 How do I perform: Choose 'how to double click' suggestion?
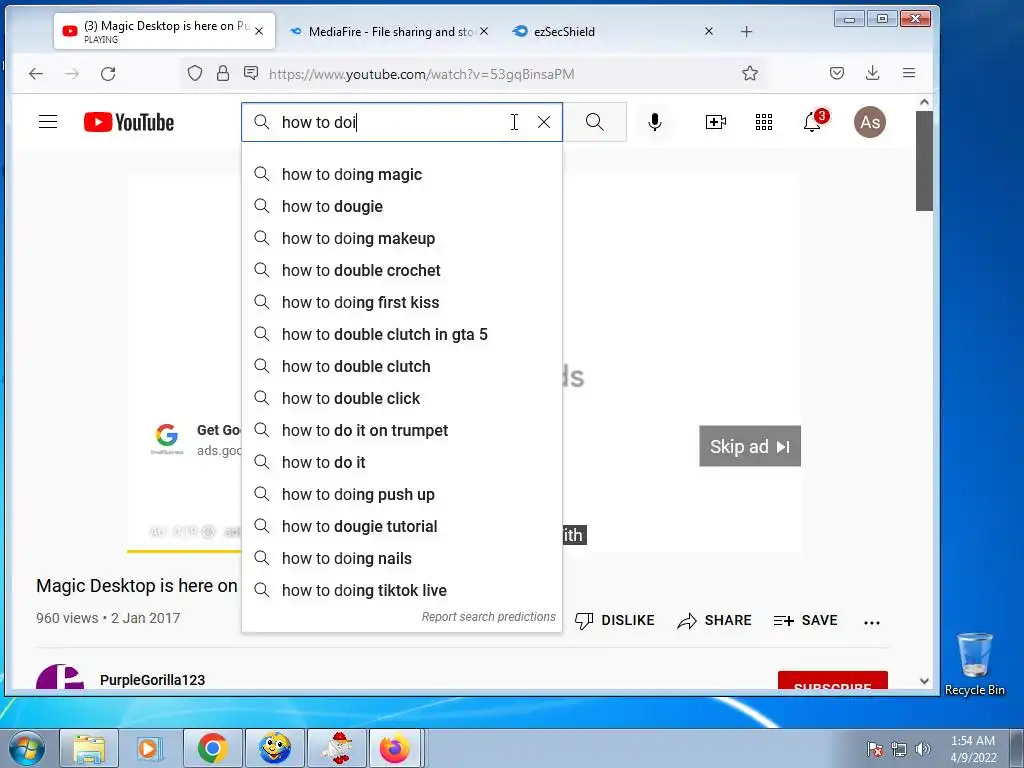(x=402, y=398)
